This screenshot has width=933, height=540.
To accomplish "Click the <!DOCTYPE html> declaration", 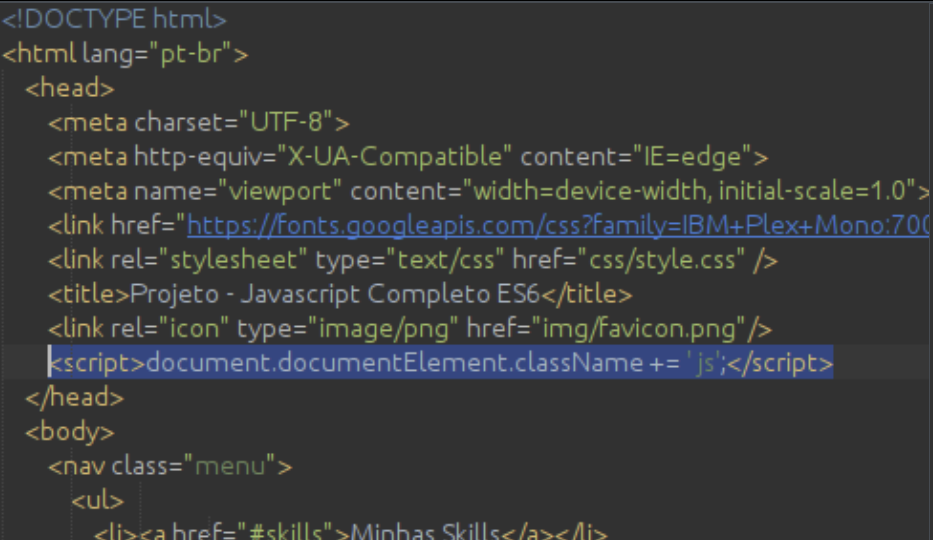I will (x=114, y=19).
